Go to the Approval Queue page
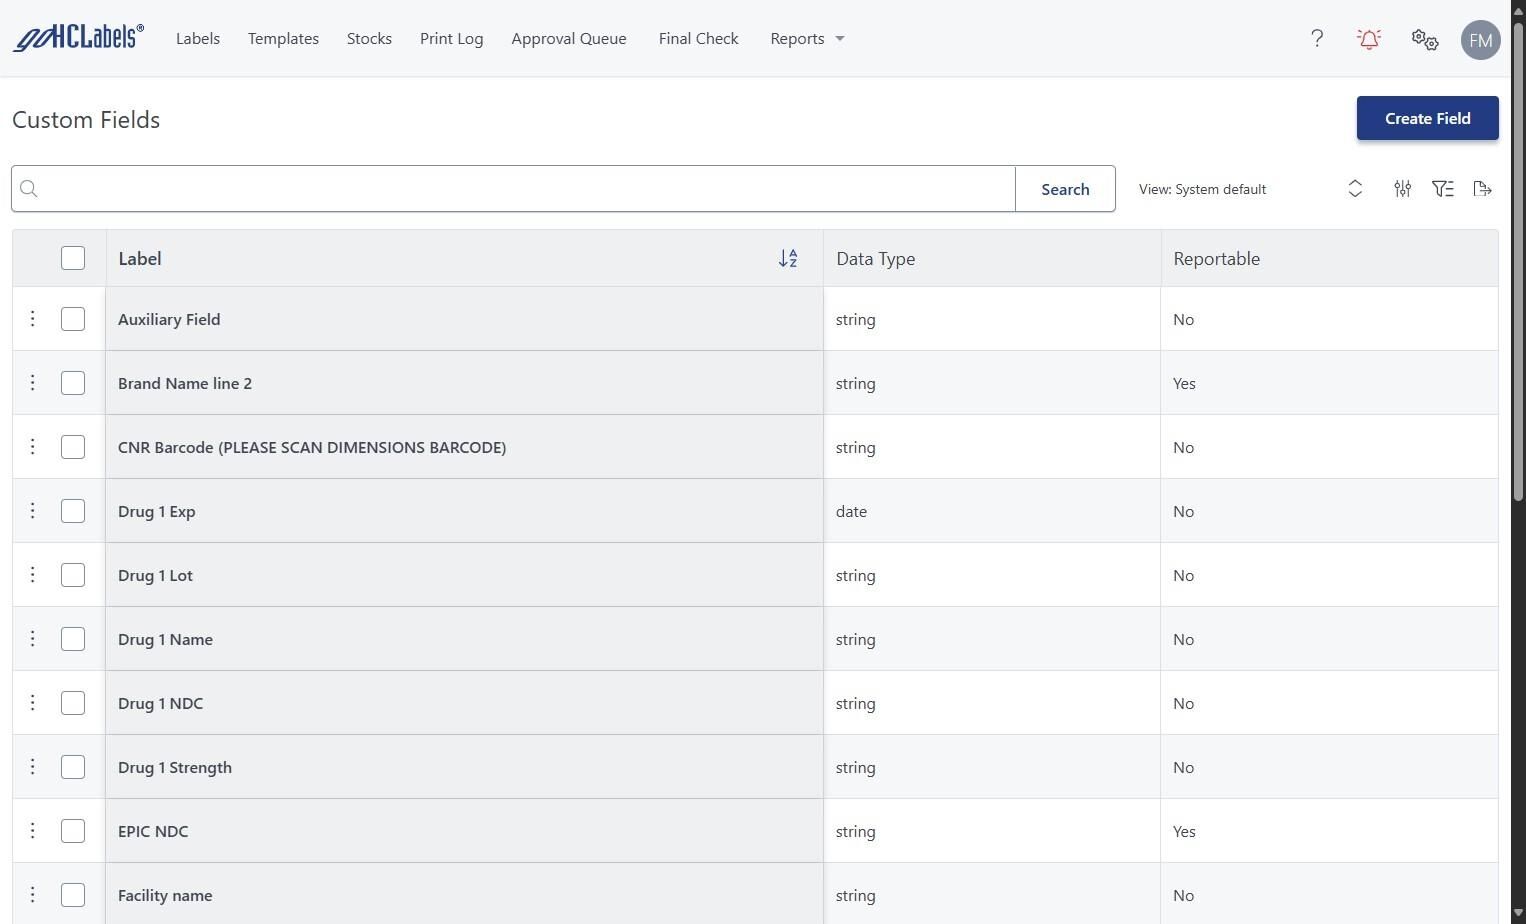Image resolution: width=1526 pixels, height=924 pixels. (x=569, y=39)
